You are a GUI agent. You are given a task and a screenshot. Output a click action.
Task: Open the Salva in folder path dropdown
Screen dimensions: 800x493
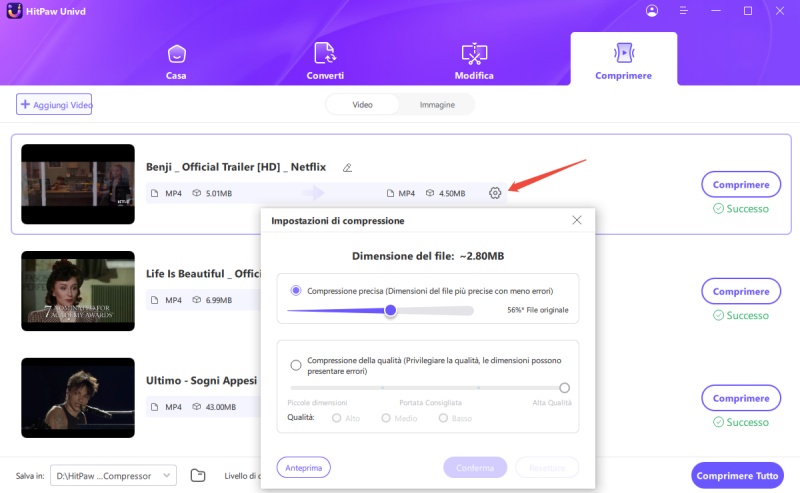click(x=113, y=475)
